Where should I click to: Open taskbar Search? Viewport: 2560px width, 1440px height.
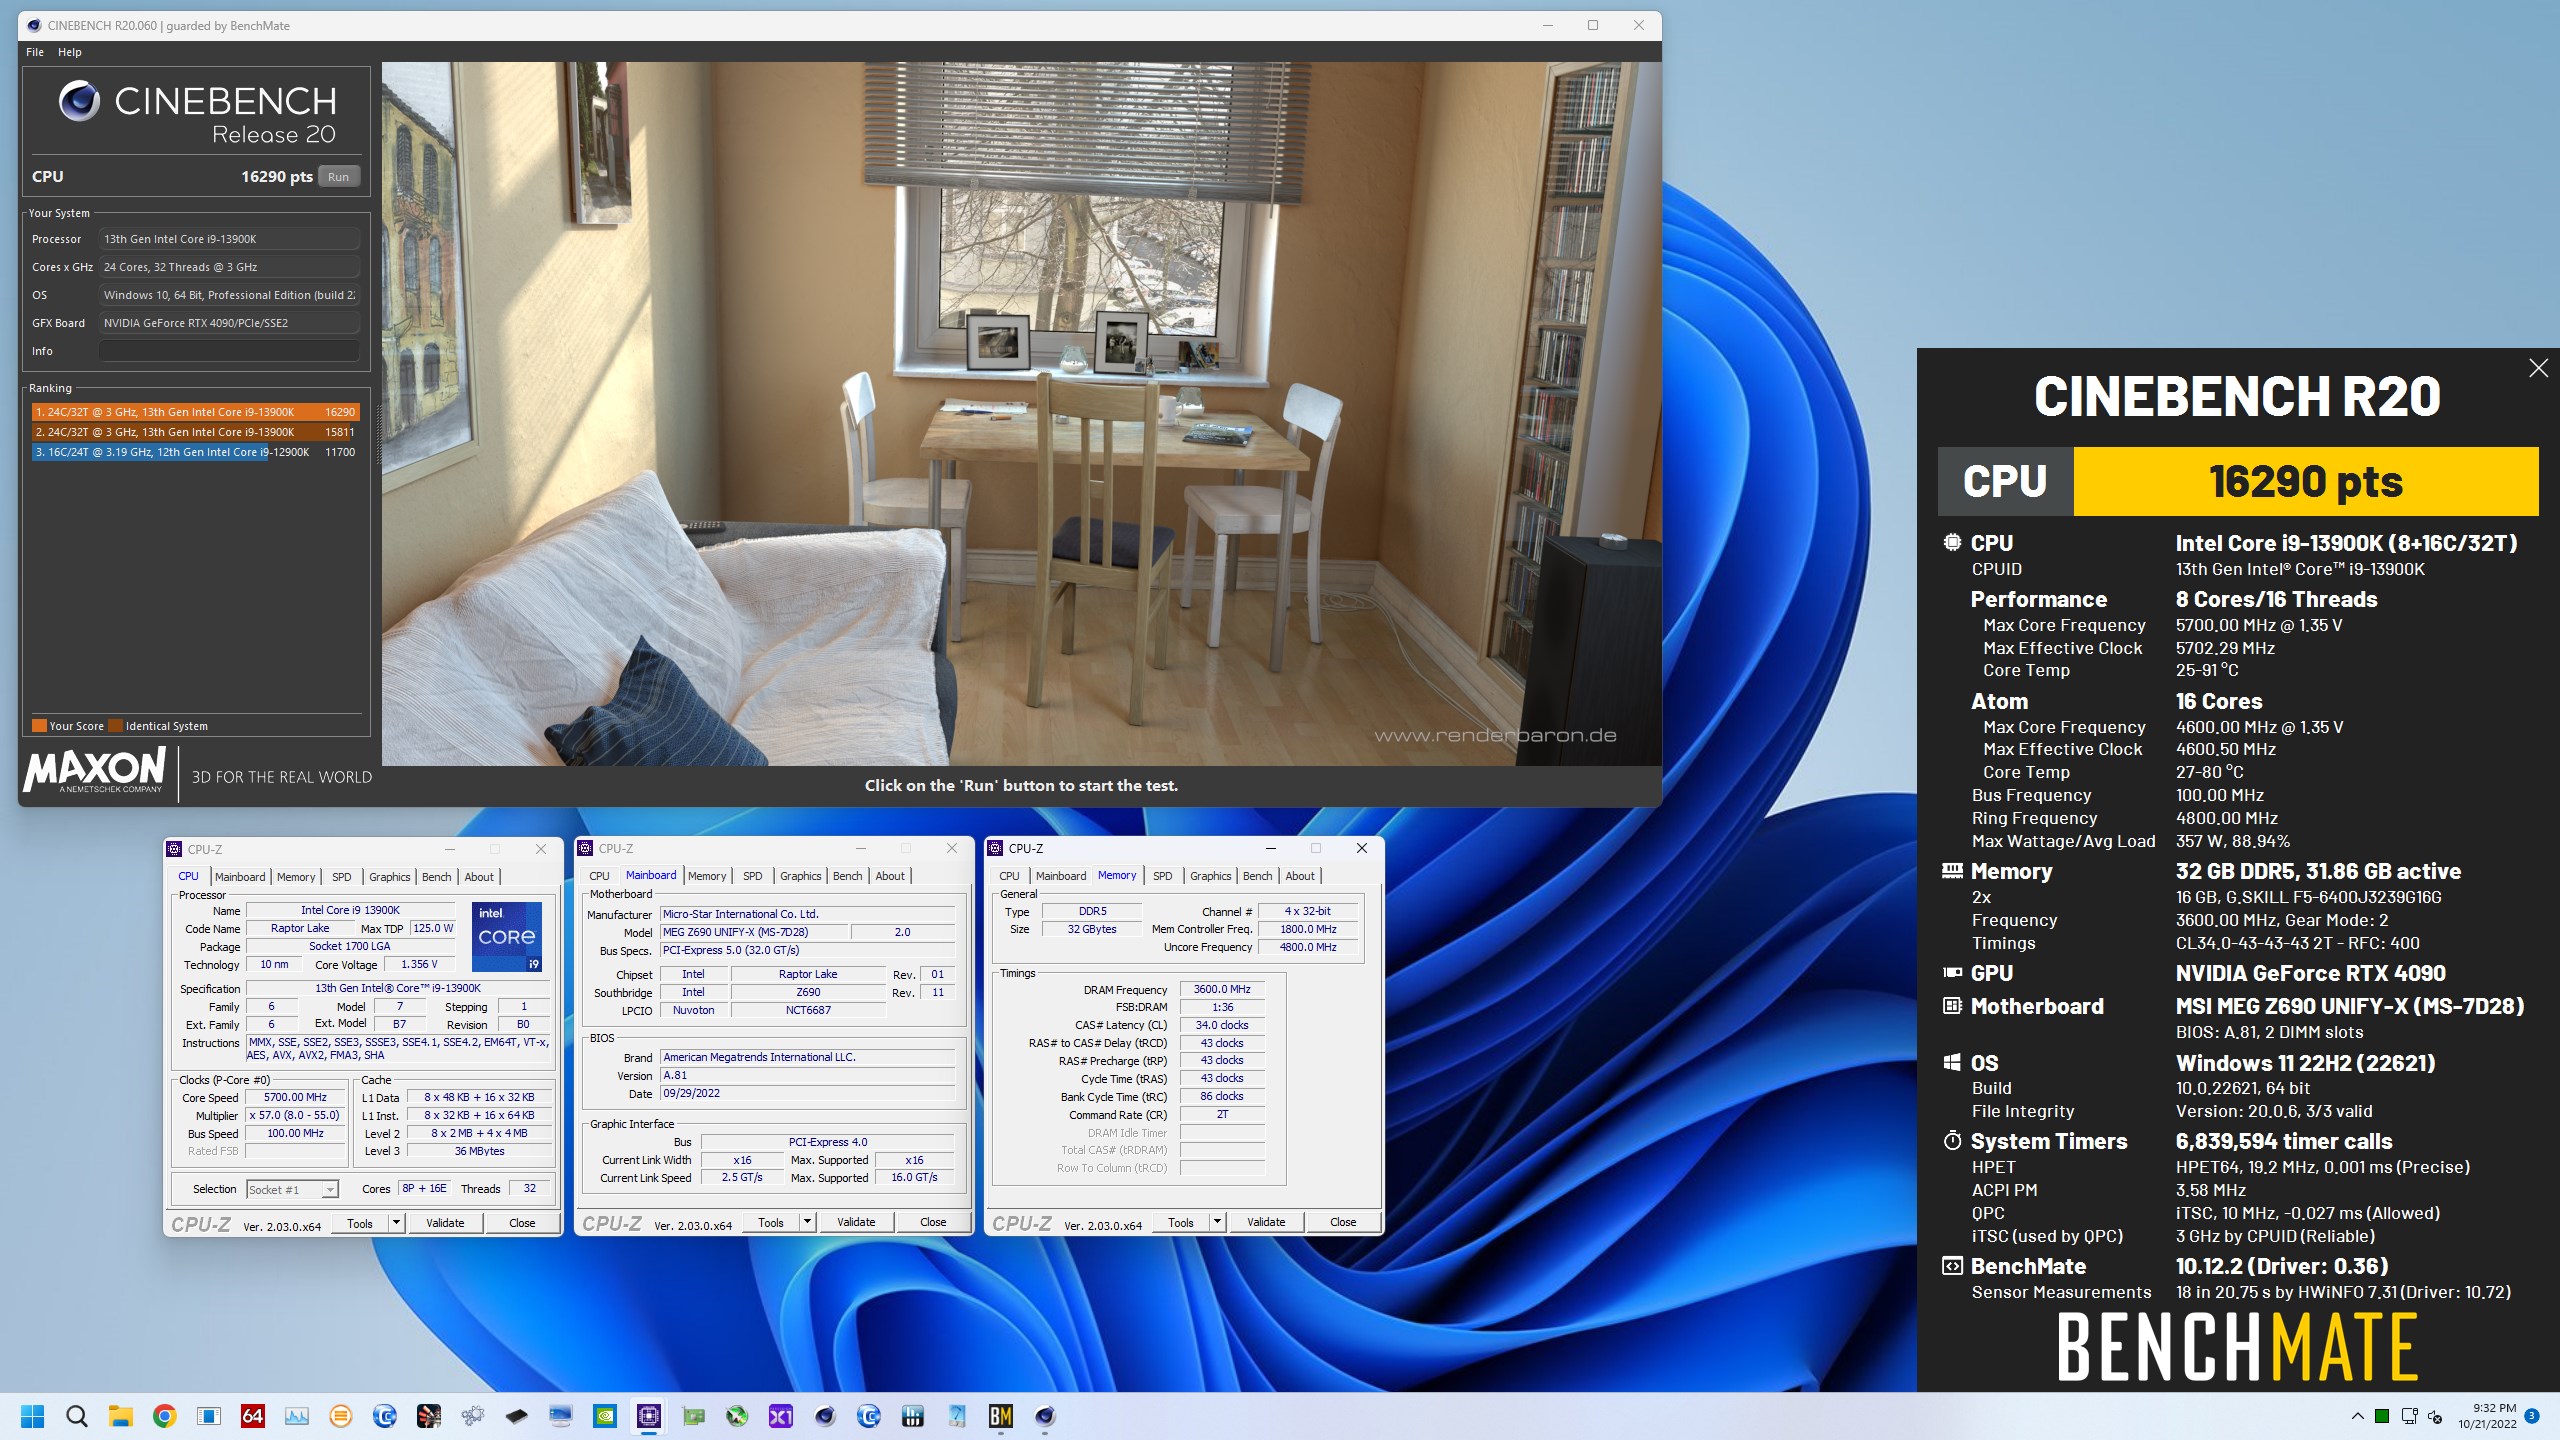[76, 1416]
